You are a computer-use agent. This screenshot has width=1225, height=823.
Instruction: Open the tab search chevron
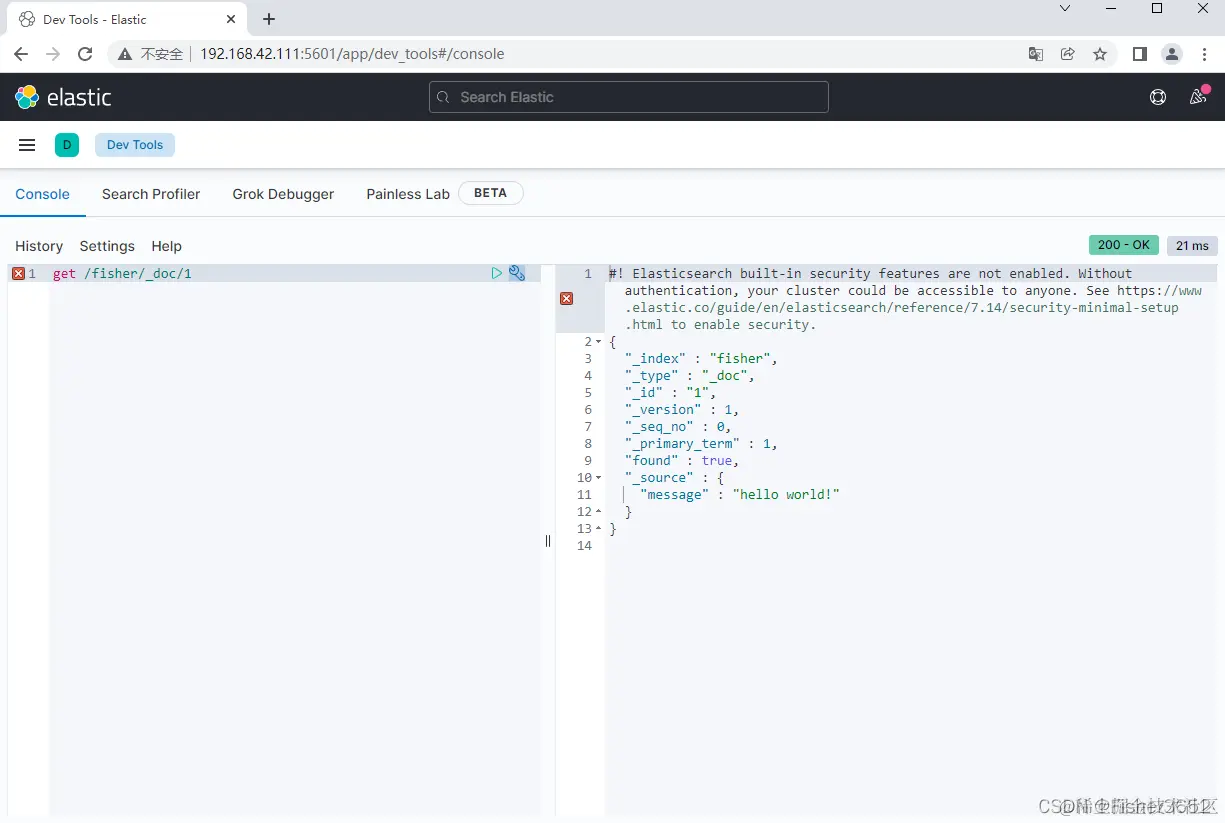pyautogui.click(x=1065, y=8)
